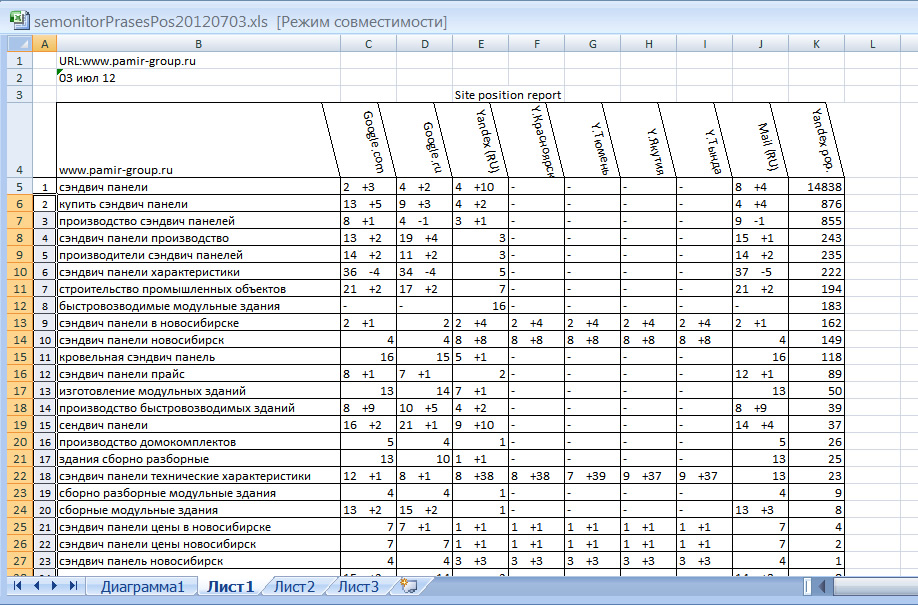The height and width of the screenshot is (606, 918).
Task: Click 'строительство промышленных объектов' cell
Action: pyautogui.click(x=198, y=289)
